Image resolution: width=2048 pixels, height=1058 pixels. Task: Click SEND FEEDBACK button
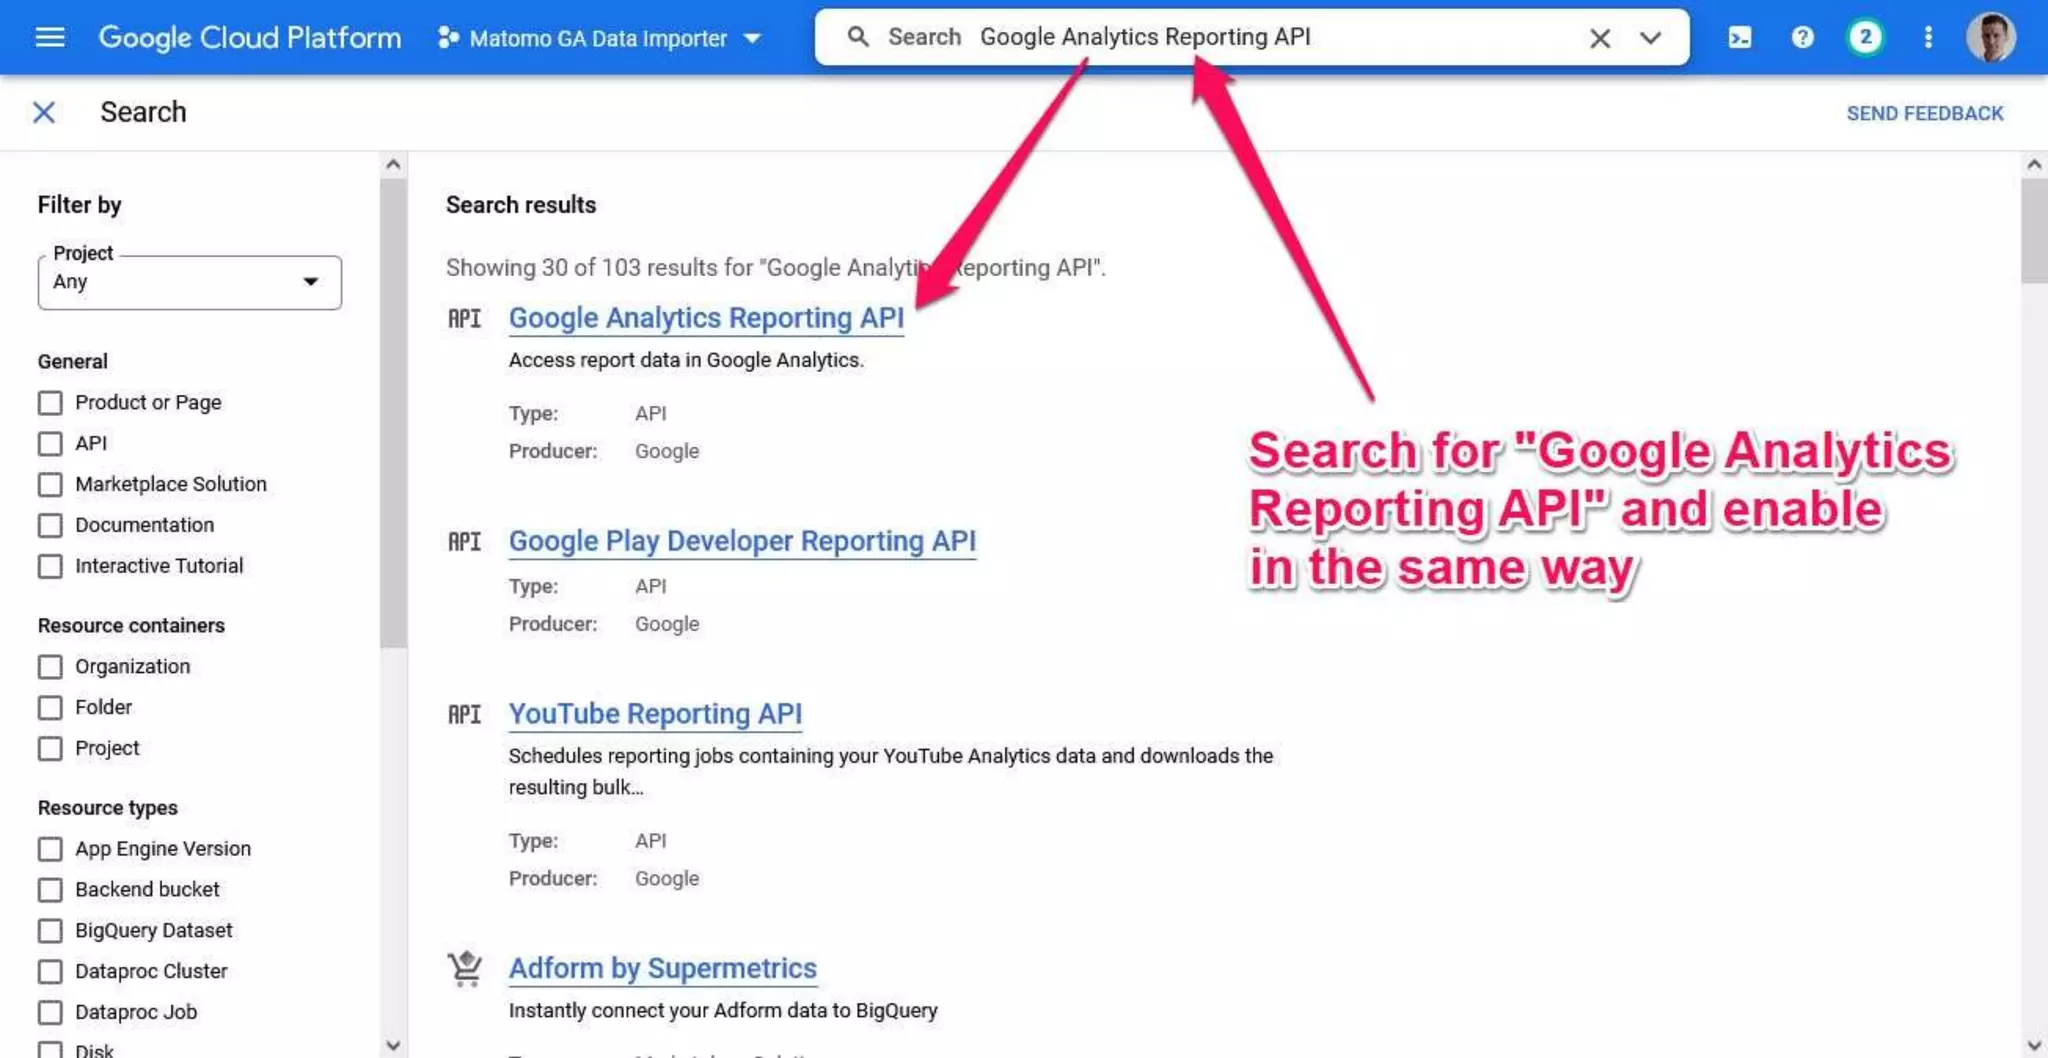point(1924,113)
